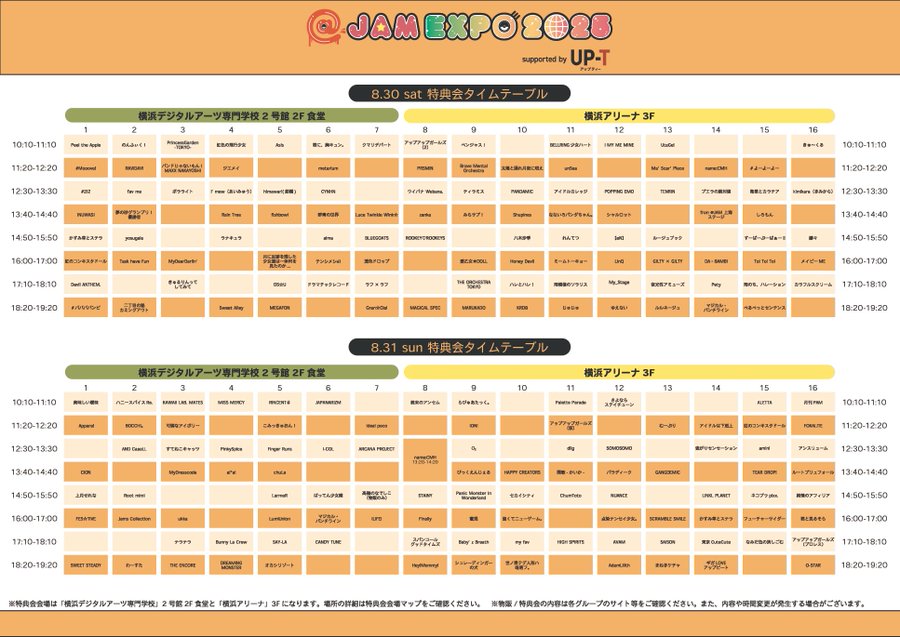Select the Bunny La Crew cell
Screen dimensions: 900x637
[x=231, y=542]
